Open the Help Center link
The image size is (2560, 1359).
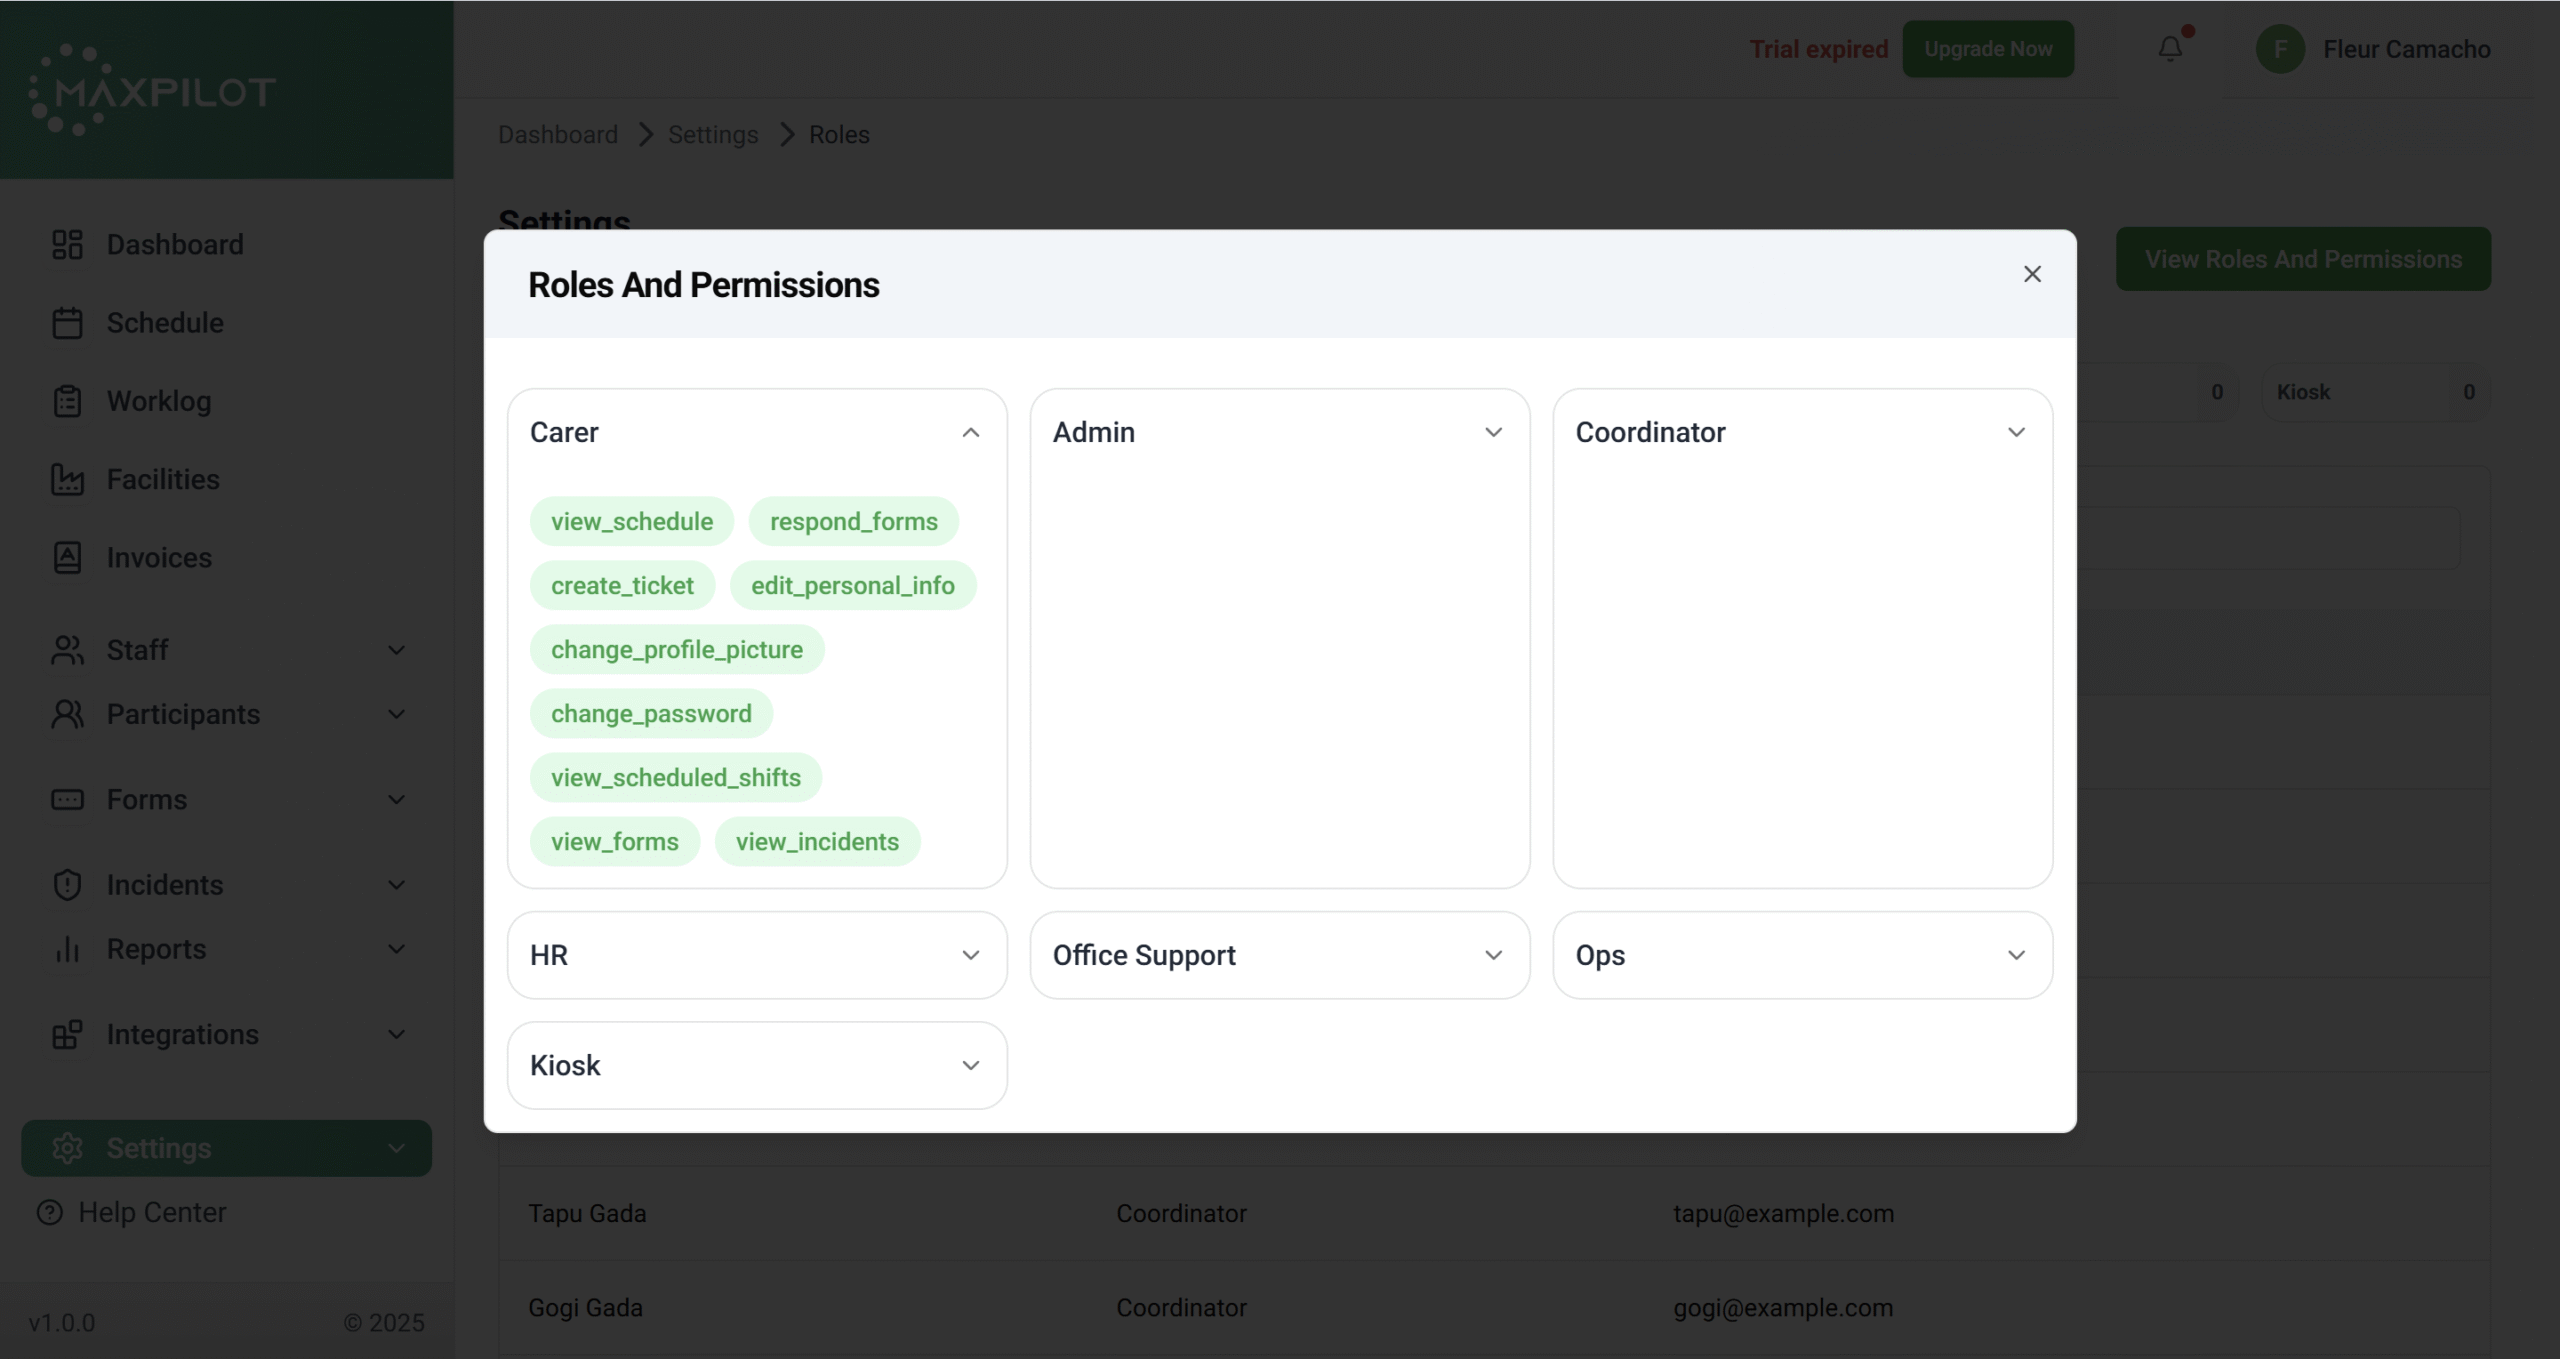click(152, 1212)
